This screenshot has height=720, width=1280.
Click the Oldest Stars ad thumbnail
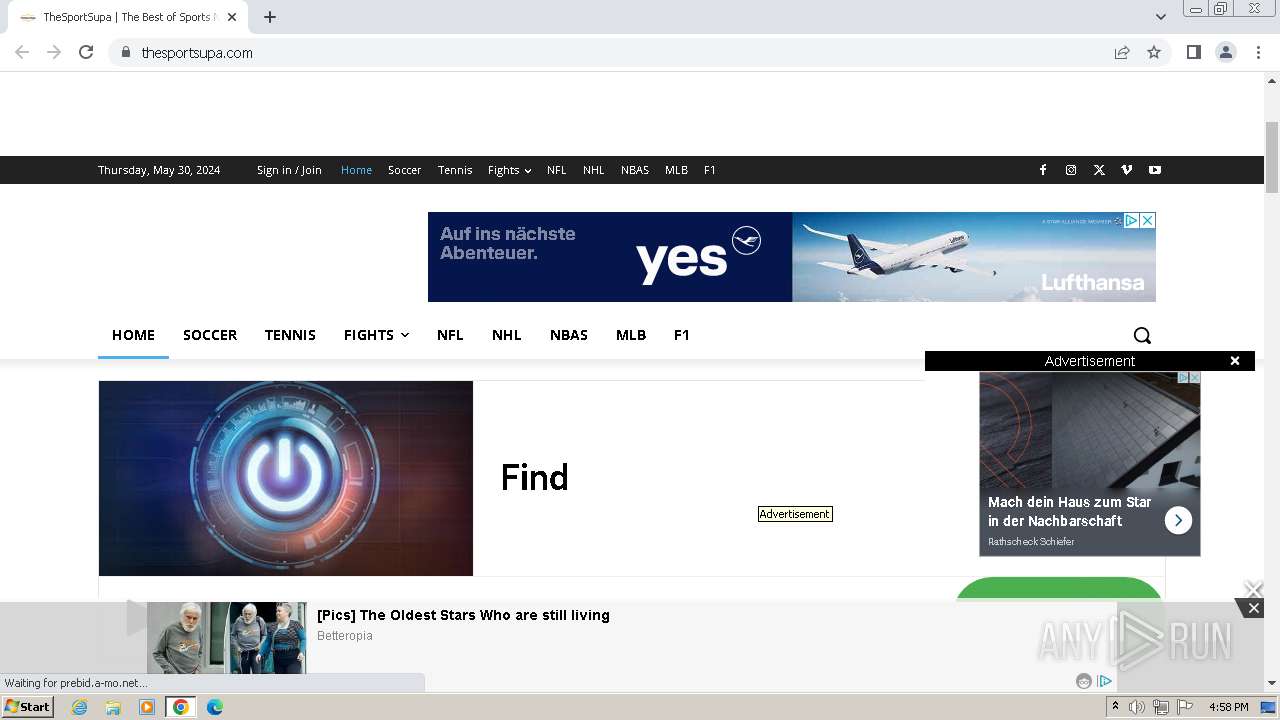tap(227, 638)
